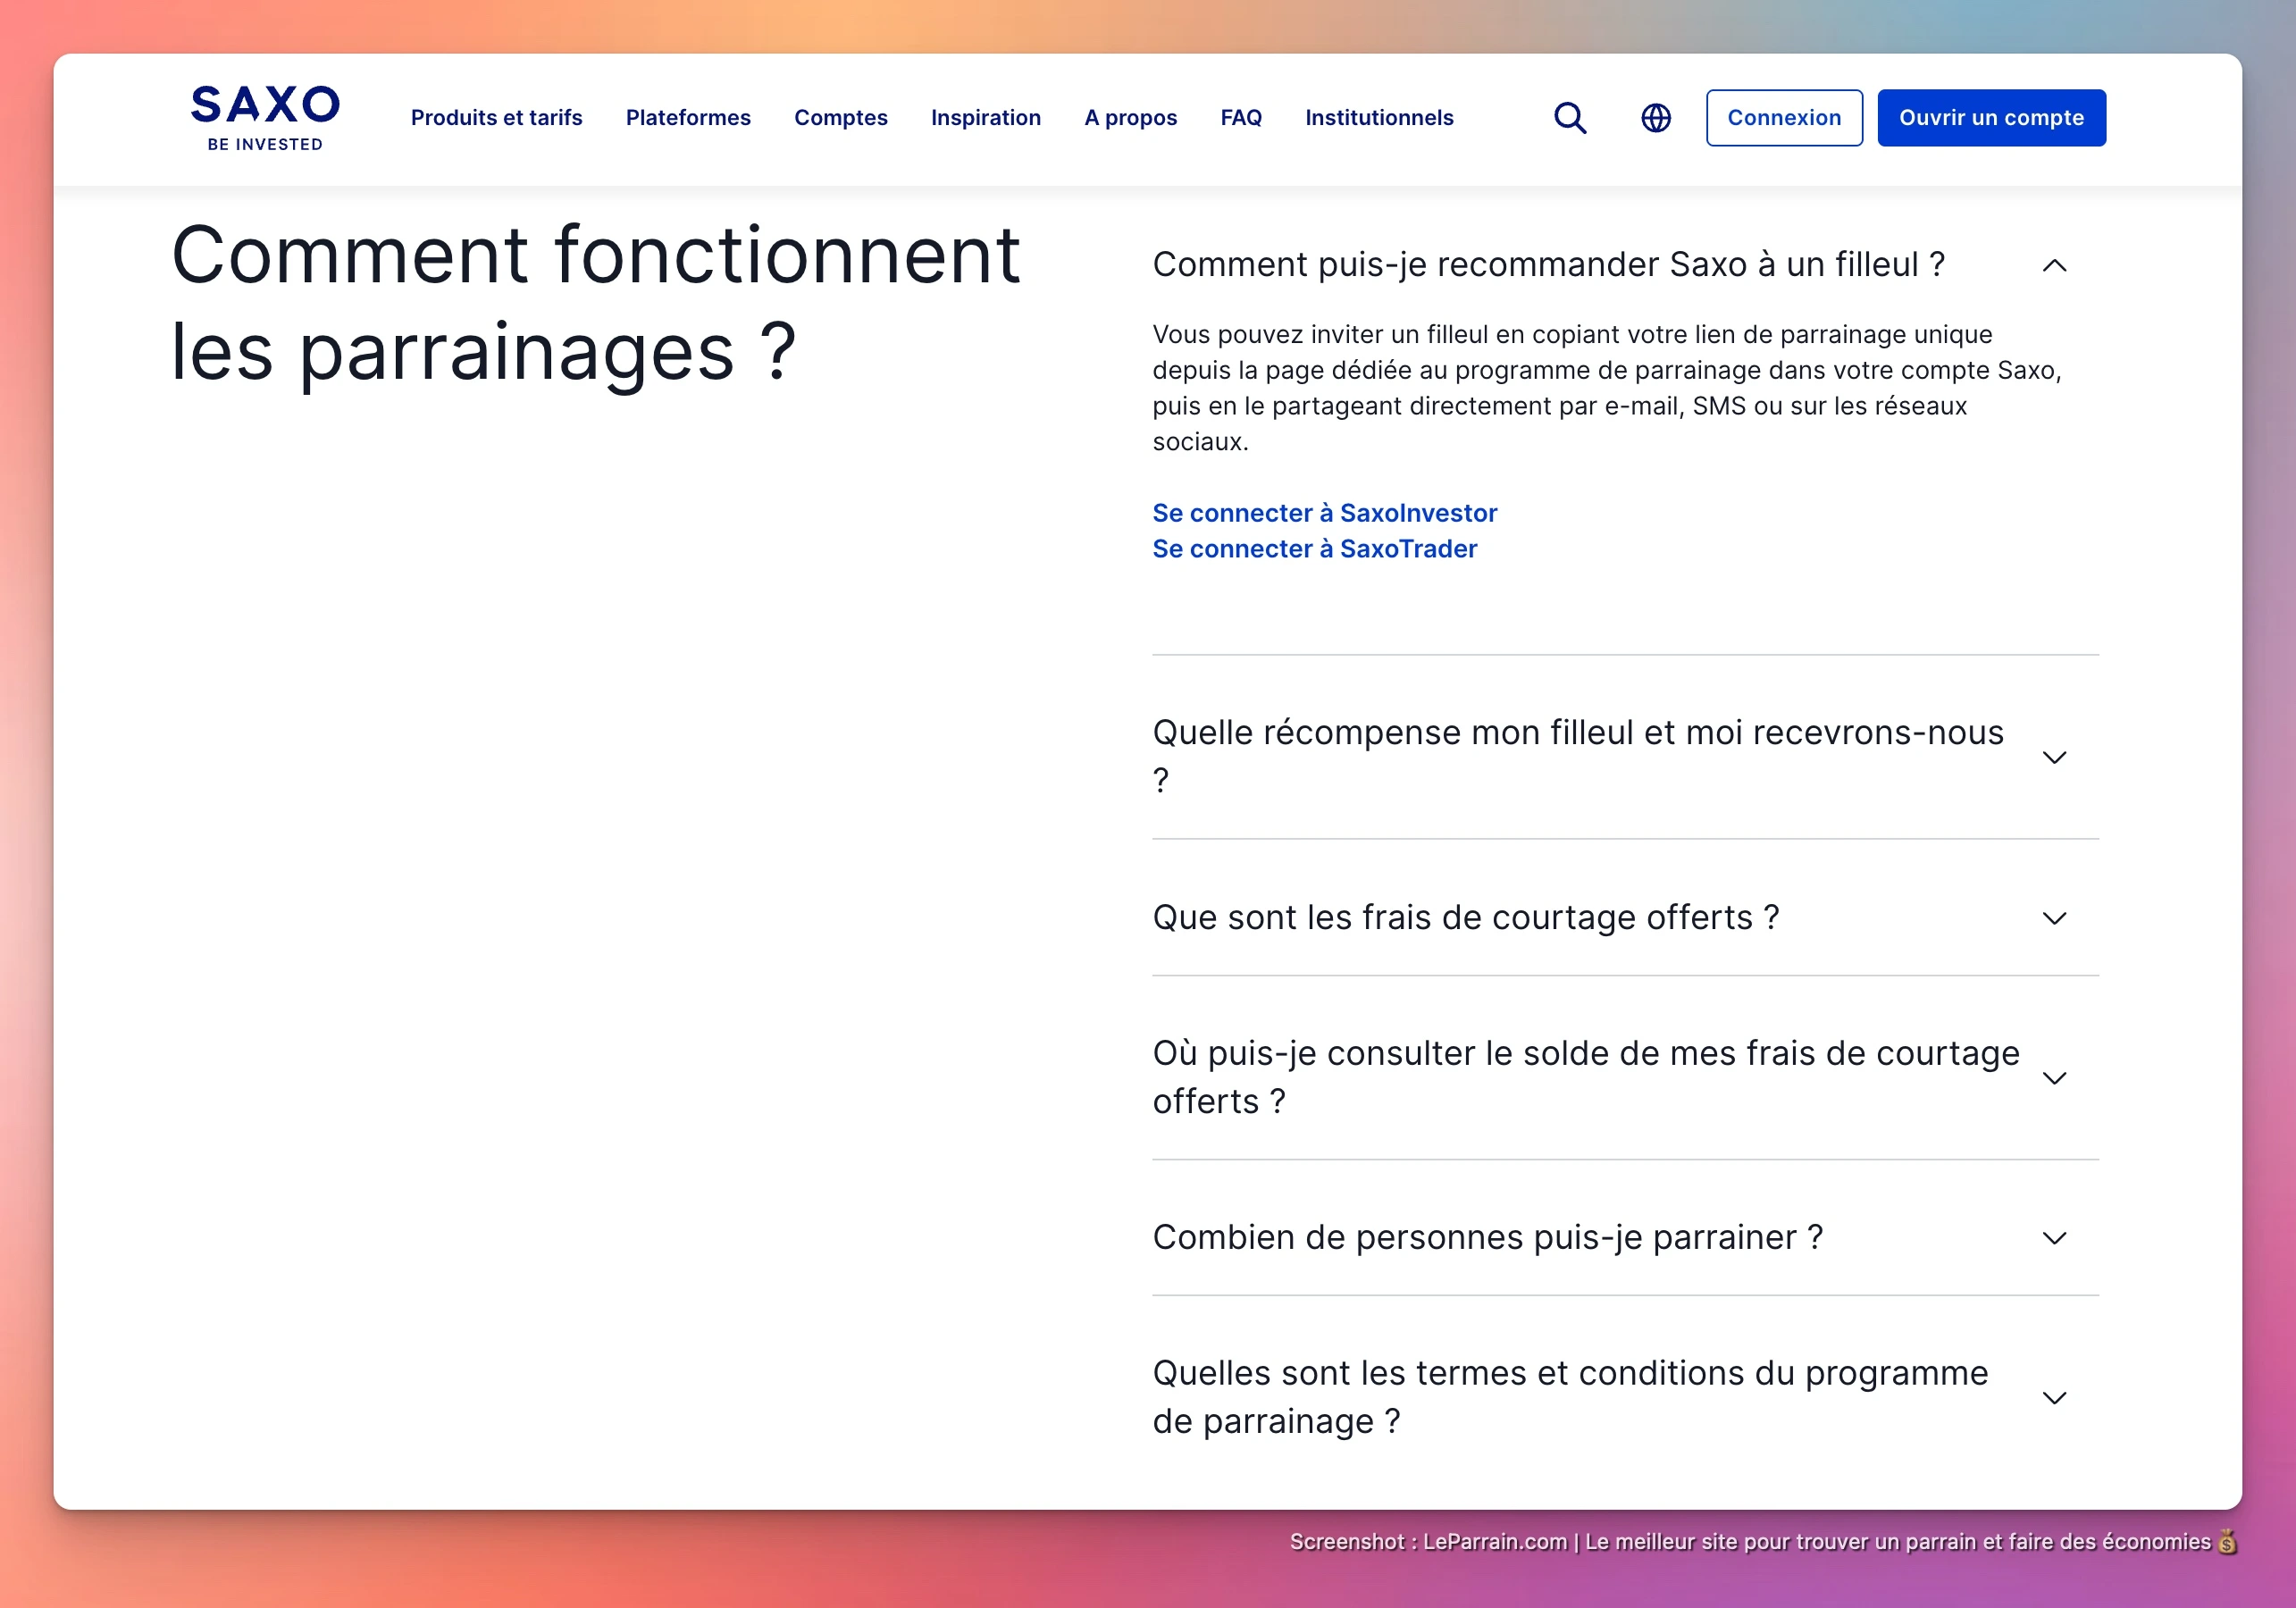Click the Connexion button

pos(1784,117)
